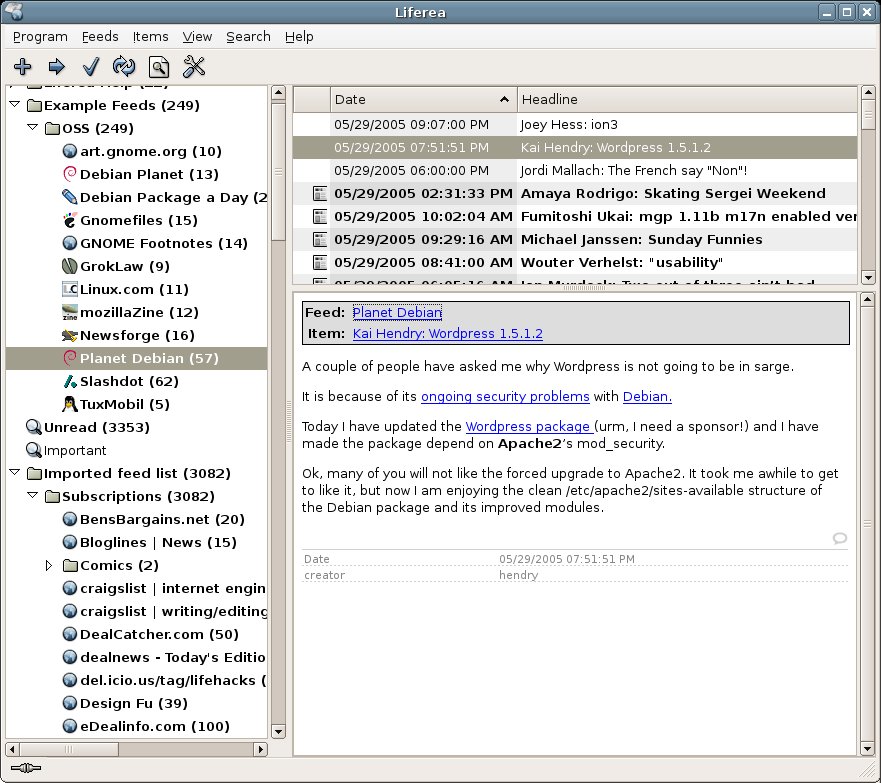The image size is (881, 783).
Task: Click the Debian Planet swirl icon
Action: [x=70, y=174]
